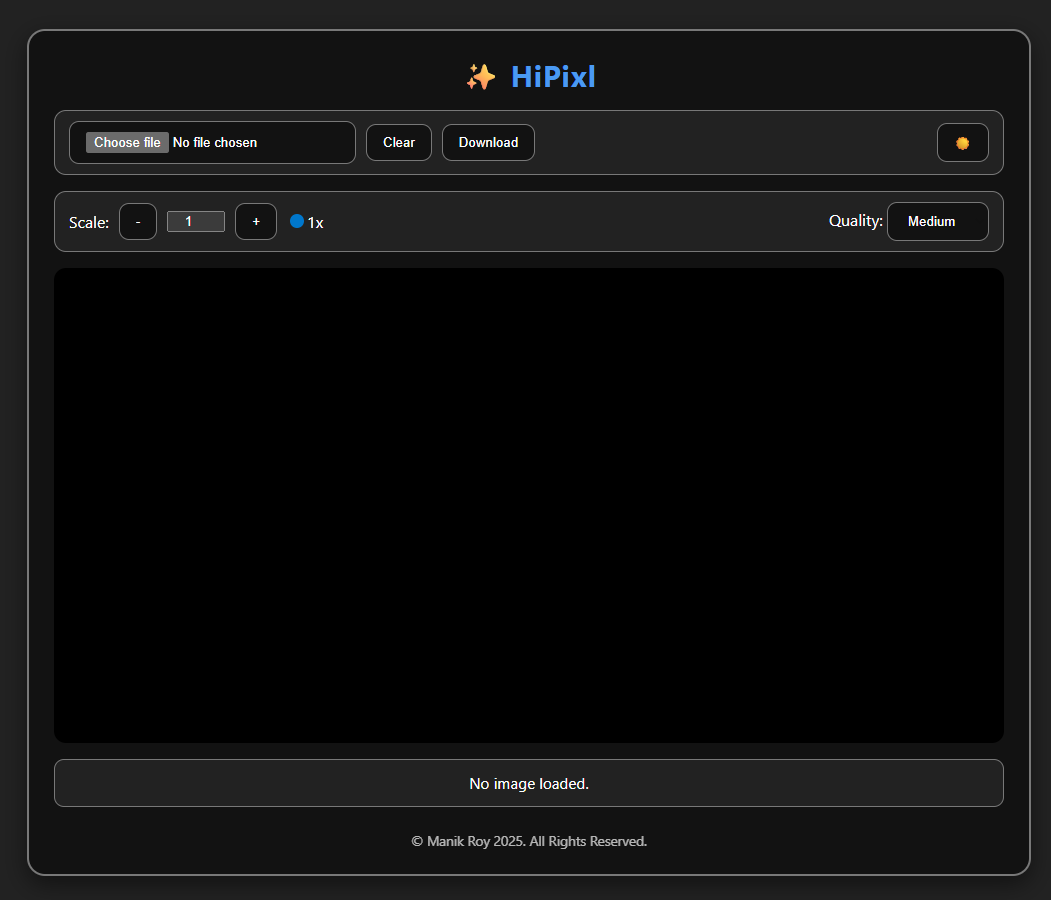
Task: Click the Manik Roy copyright footer text
Action: tap(529, 841)
